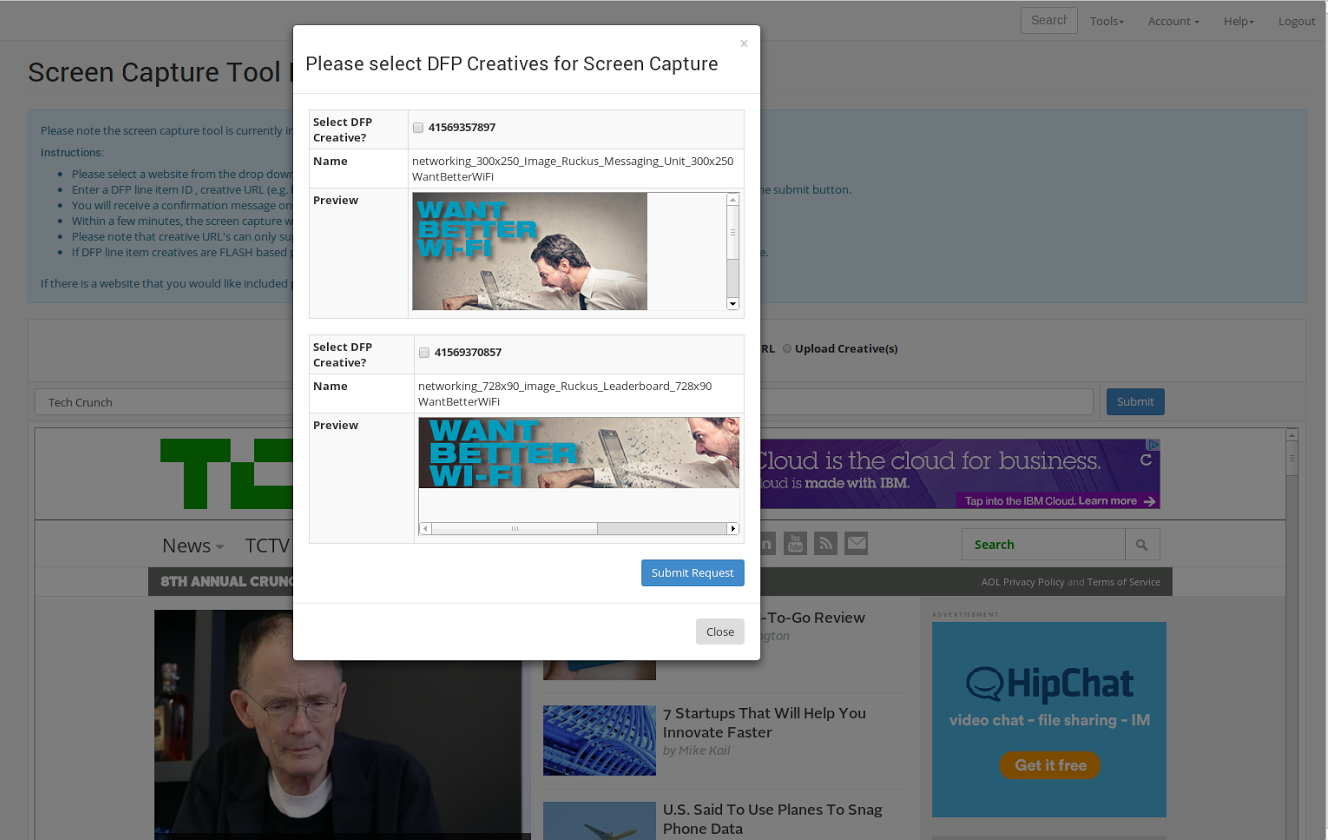1328x840 pixels.
Task: Click the reload icon on IBM ad
Action: [1146, 461]
